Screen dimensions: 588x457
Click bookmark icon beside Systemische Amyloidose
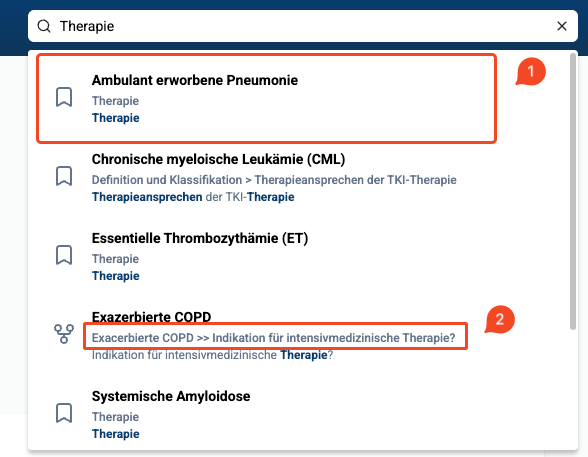coord(64,413)
